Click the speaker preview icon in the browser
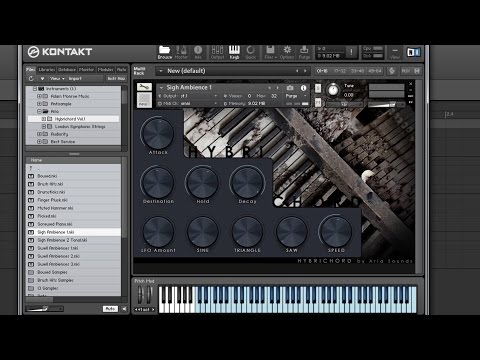This screenshot has width=480, height=360. [124, 309]
